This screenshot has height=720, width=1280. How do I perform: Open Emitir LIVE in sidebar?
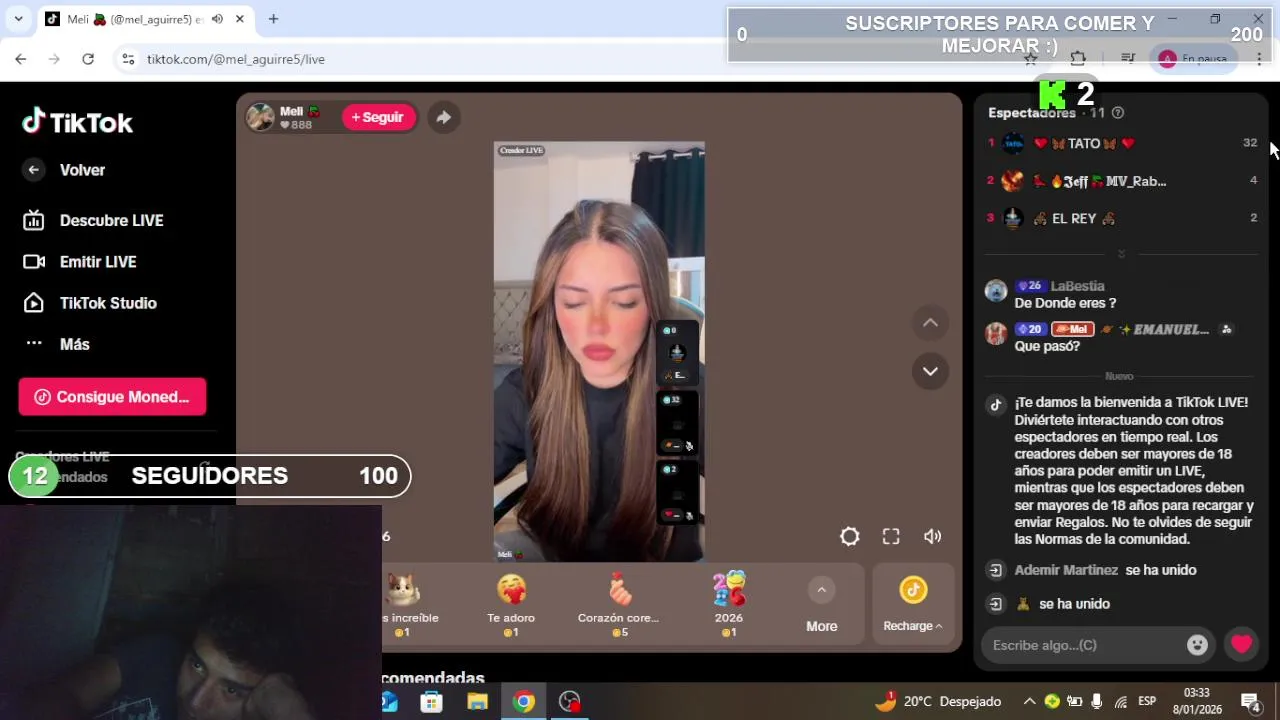coord(80,262)
